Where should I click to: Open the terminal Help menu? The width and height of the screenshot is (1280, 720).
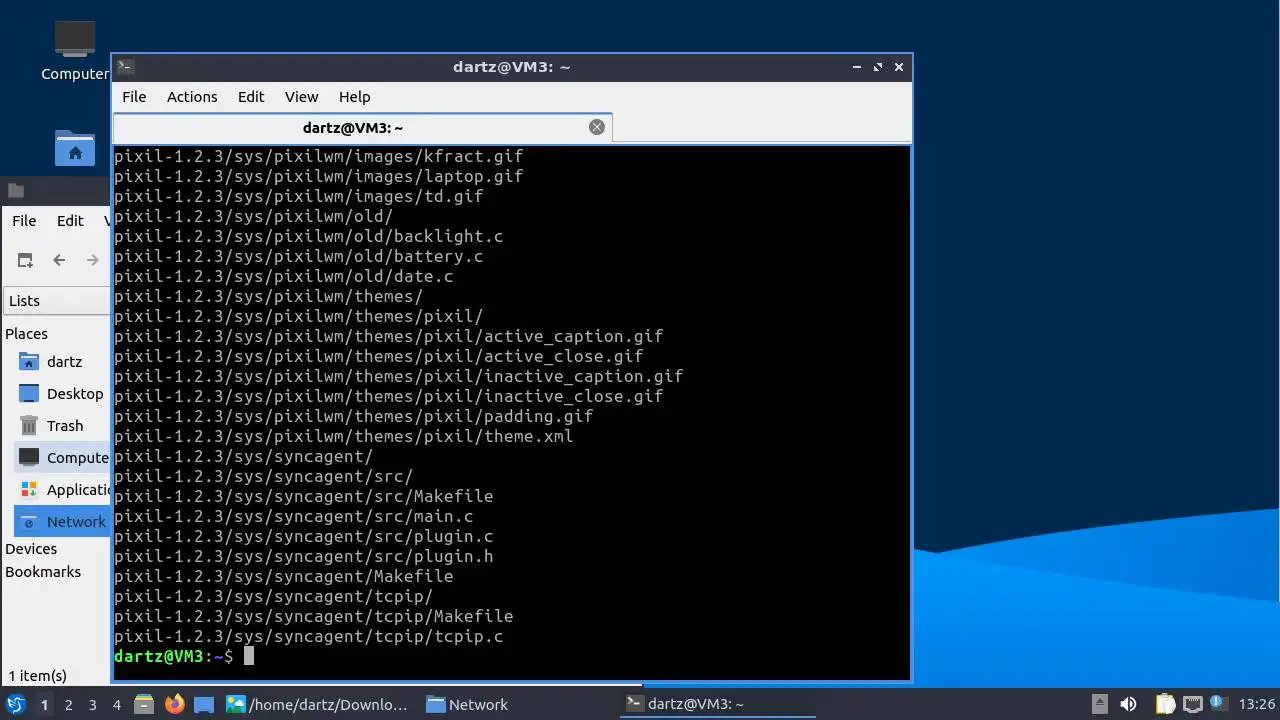(354, 97)
